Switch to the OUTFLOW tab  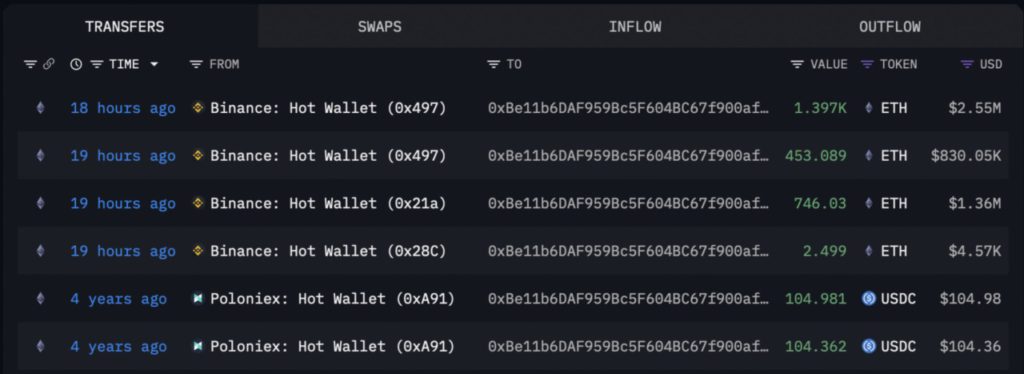click(x=889, y=27)
